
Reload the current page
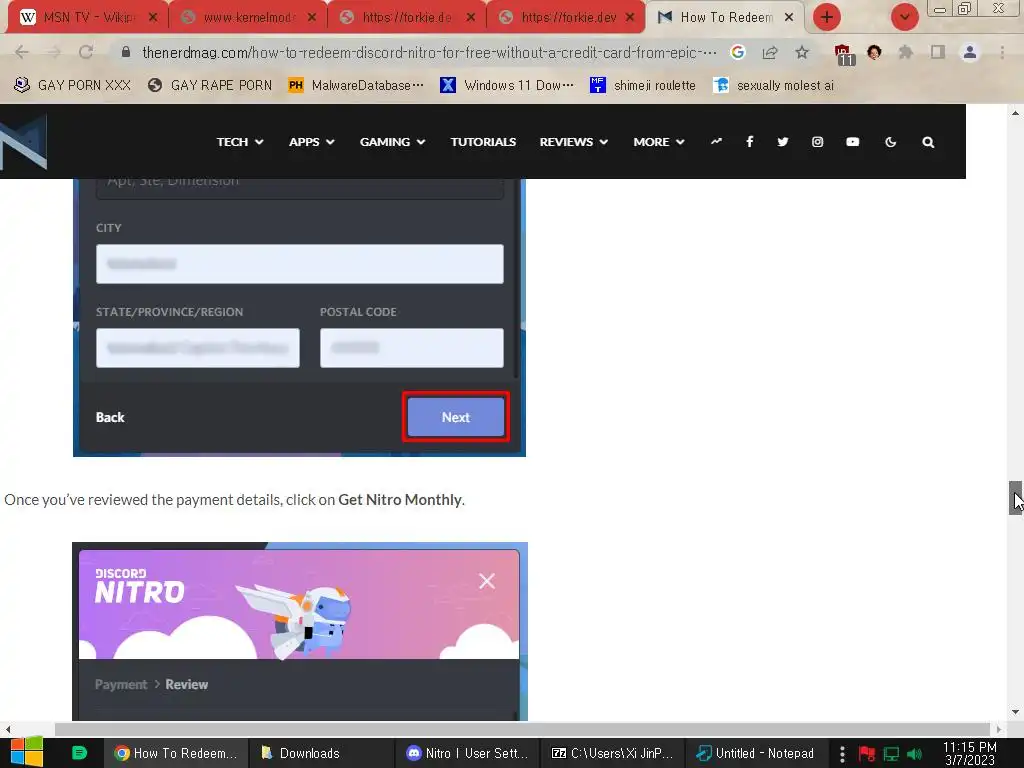click(x=86, y=52)
